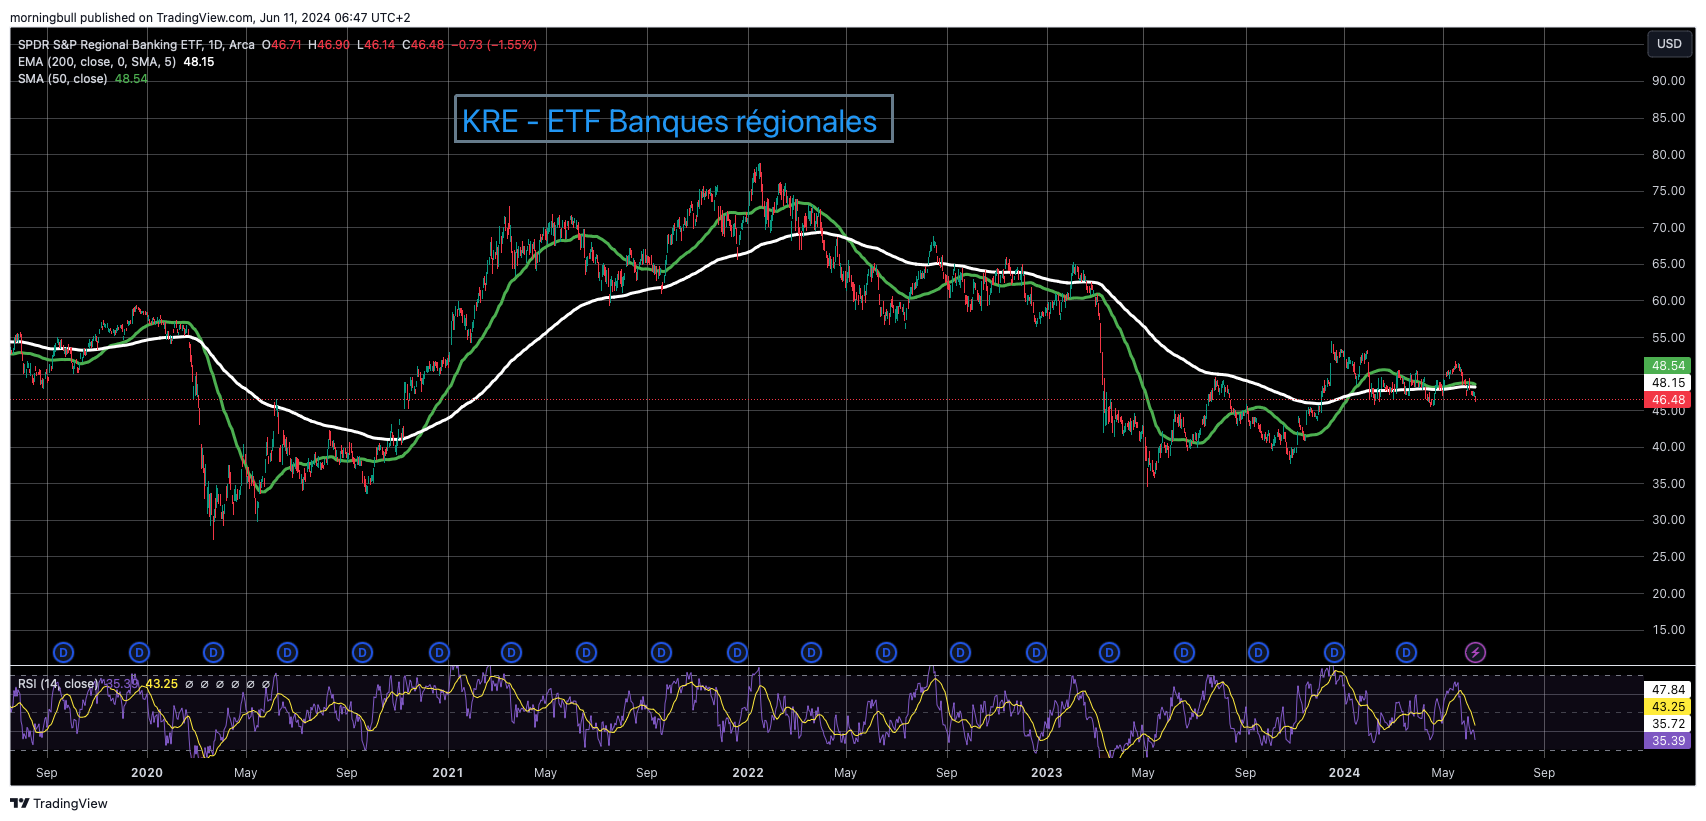
Task: Click the dividend marker above the 2021 label
Action: click(x=439, y=653)
